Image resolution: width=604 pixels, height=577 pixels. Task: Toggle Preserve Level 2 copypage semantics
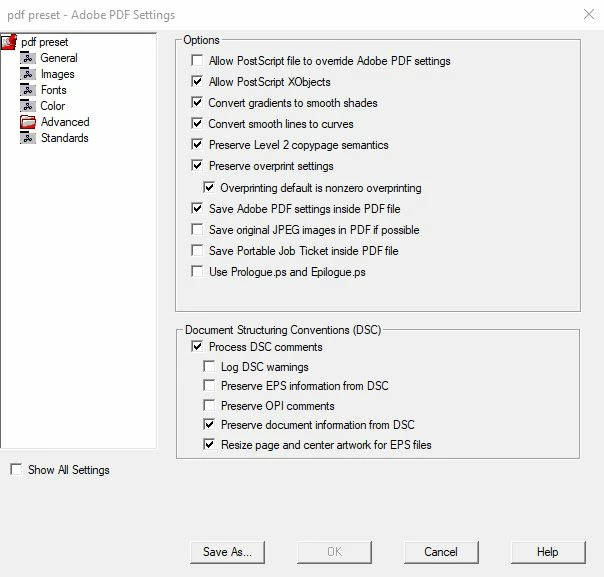pyautogui.click(x=197, y=144)
